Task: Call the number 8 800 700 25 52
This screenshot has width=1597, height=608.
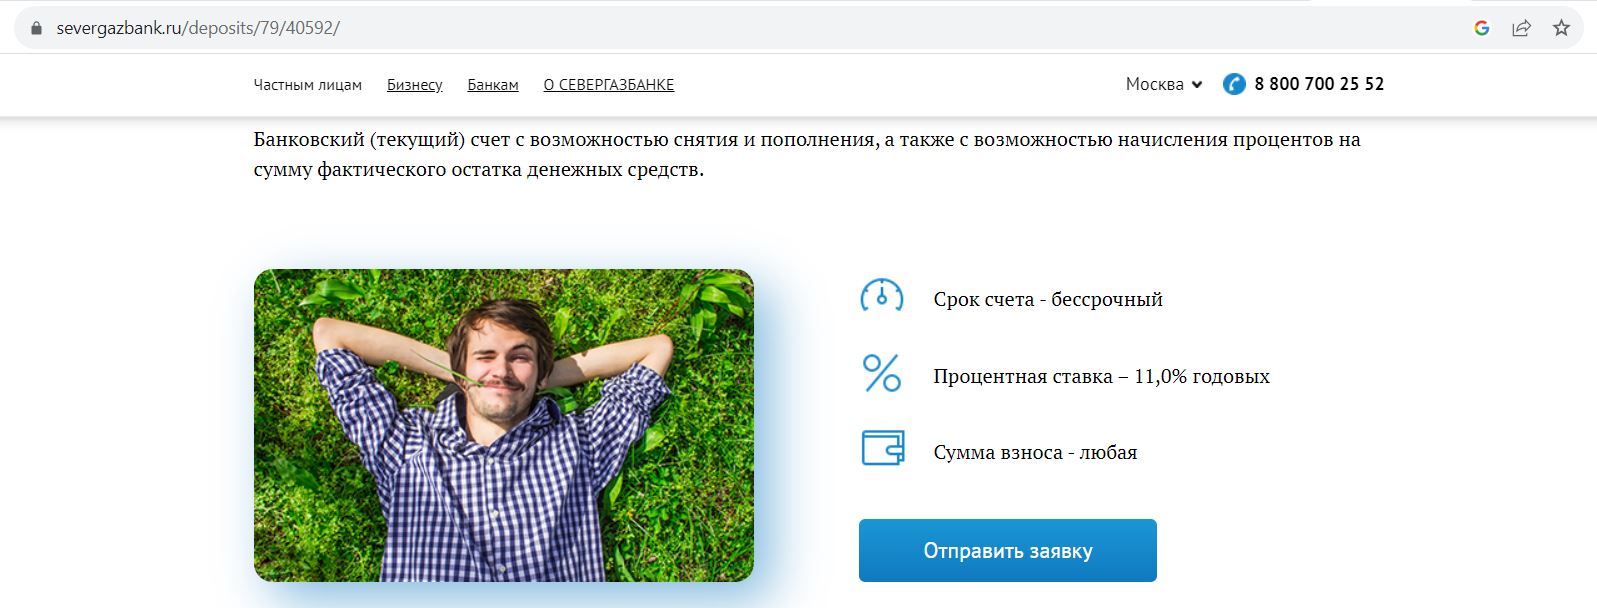Action: [1319, 84]
